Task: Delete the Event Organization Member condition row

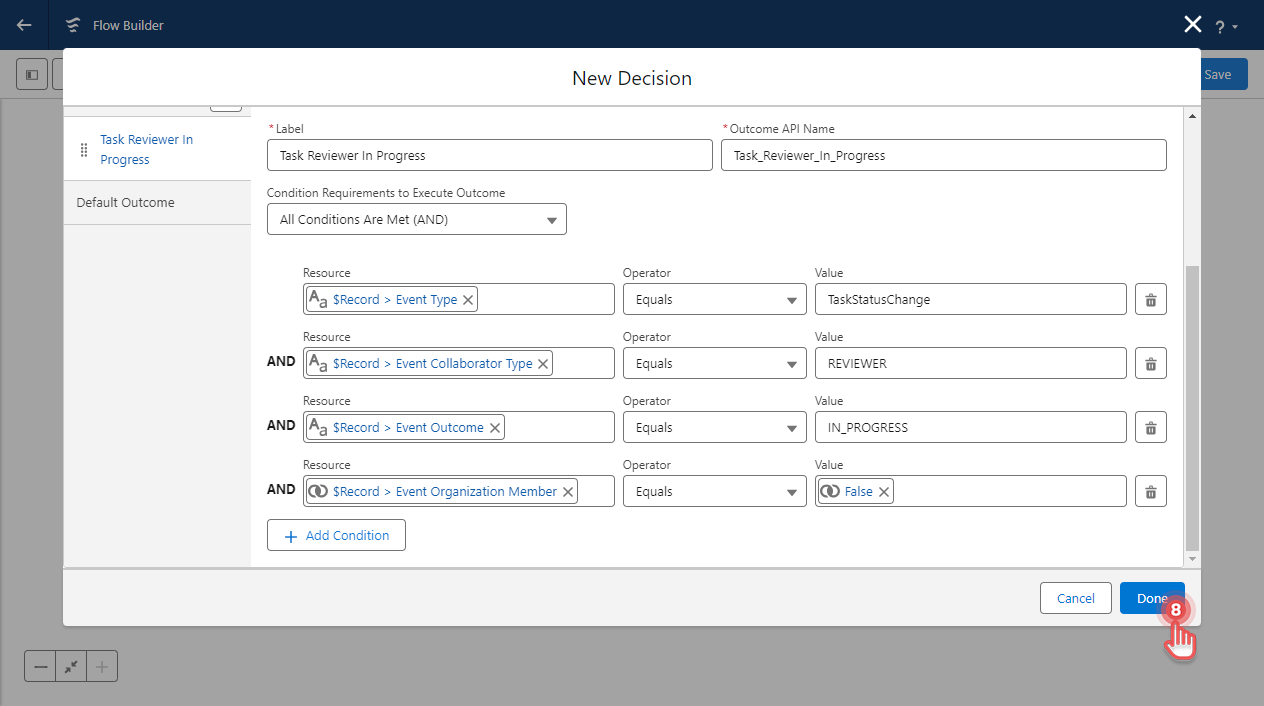Action: click(1150, 491)
